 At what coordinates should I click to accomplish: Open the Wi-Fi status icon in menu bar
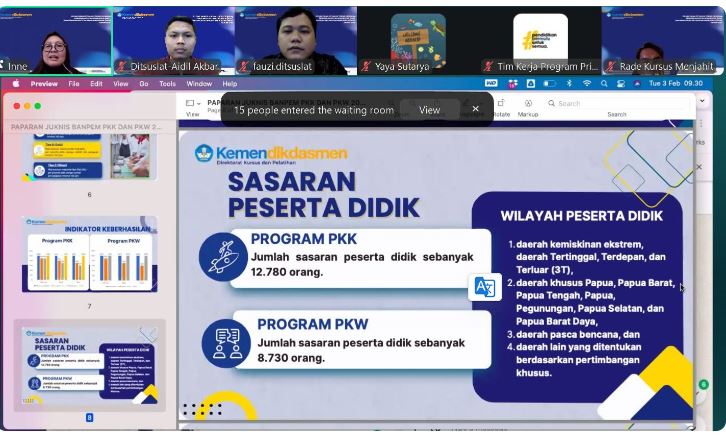(586, 84)
